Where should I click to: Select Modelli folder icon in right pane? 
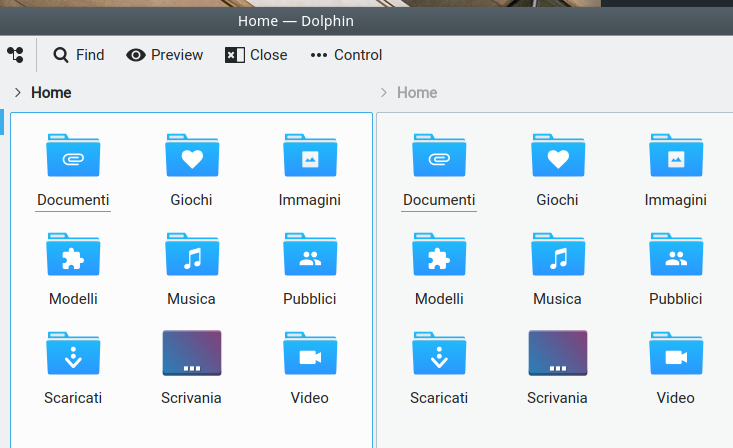coord(439,255)
